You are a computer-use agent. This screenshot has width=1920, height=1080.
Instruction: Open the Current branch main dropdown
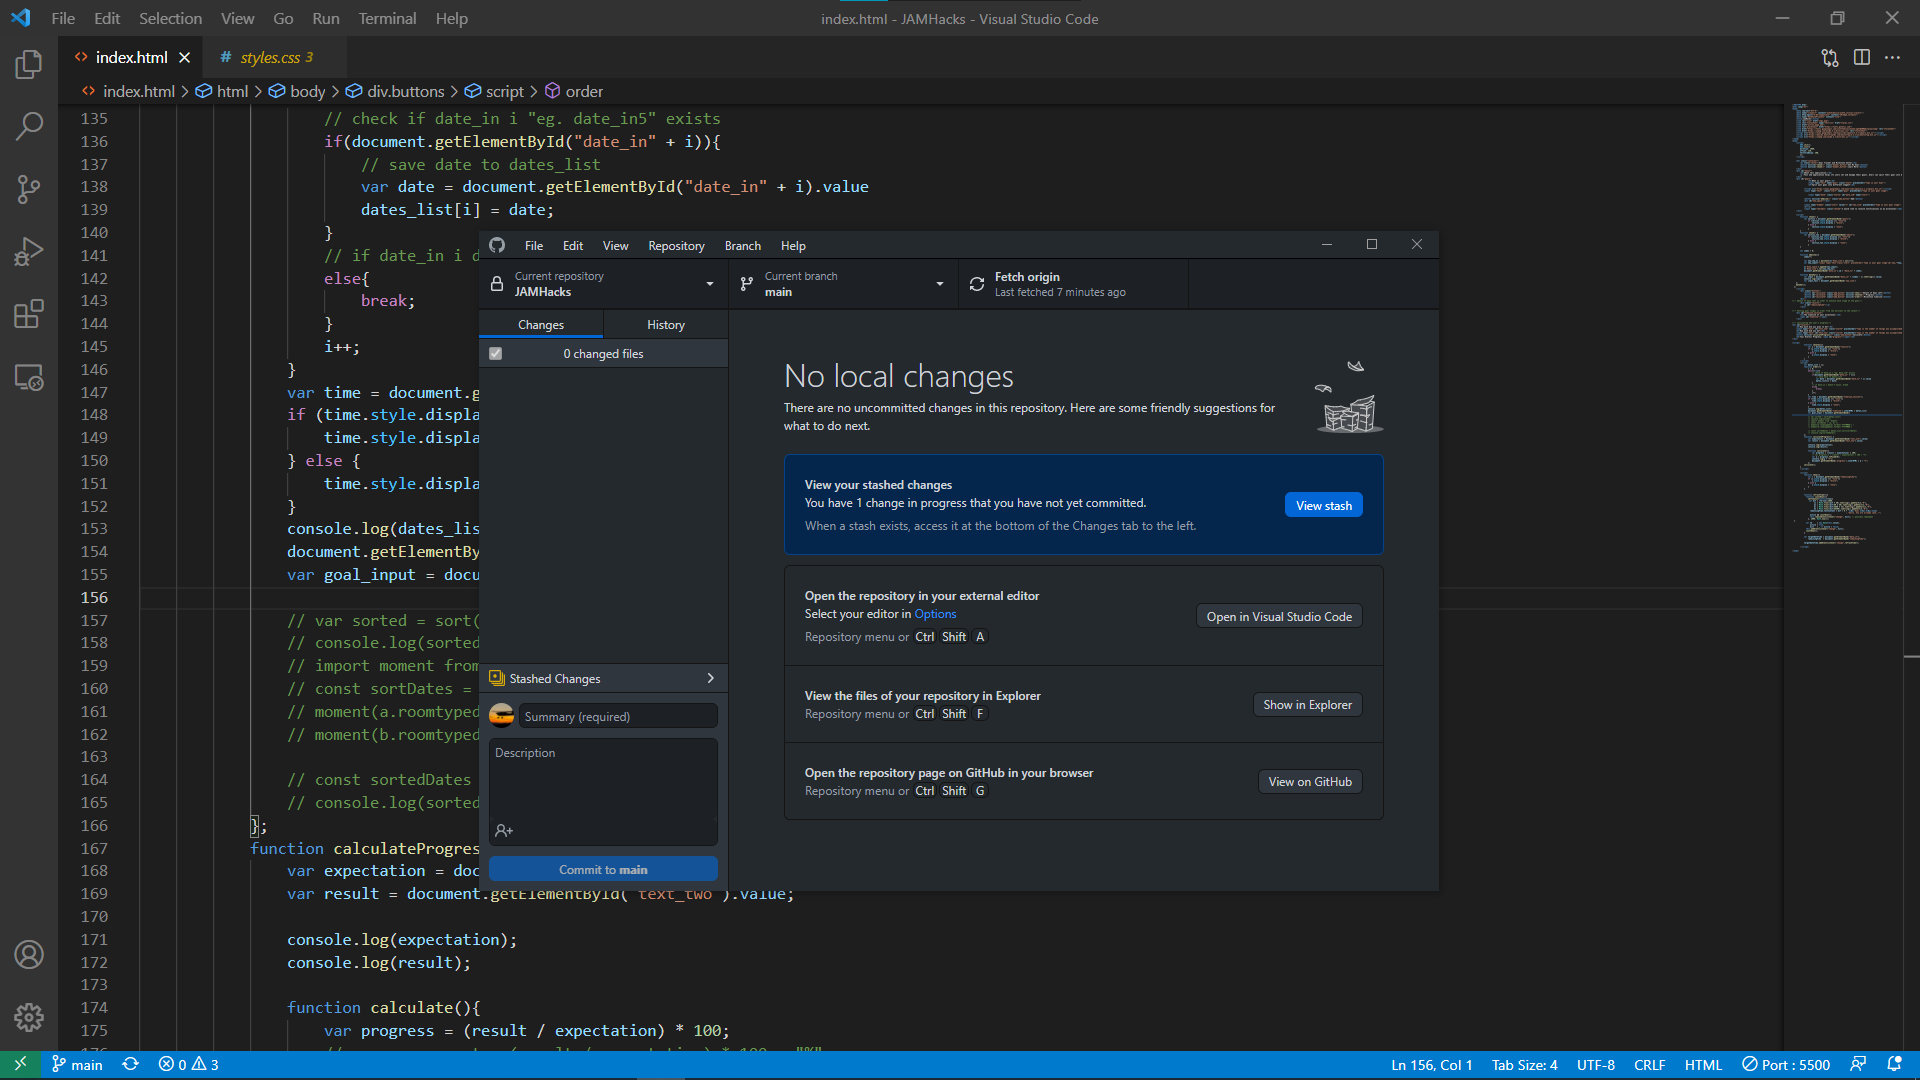[x=843, y=284]
